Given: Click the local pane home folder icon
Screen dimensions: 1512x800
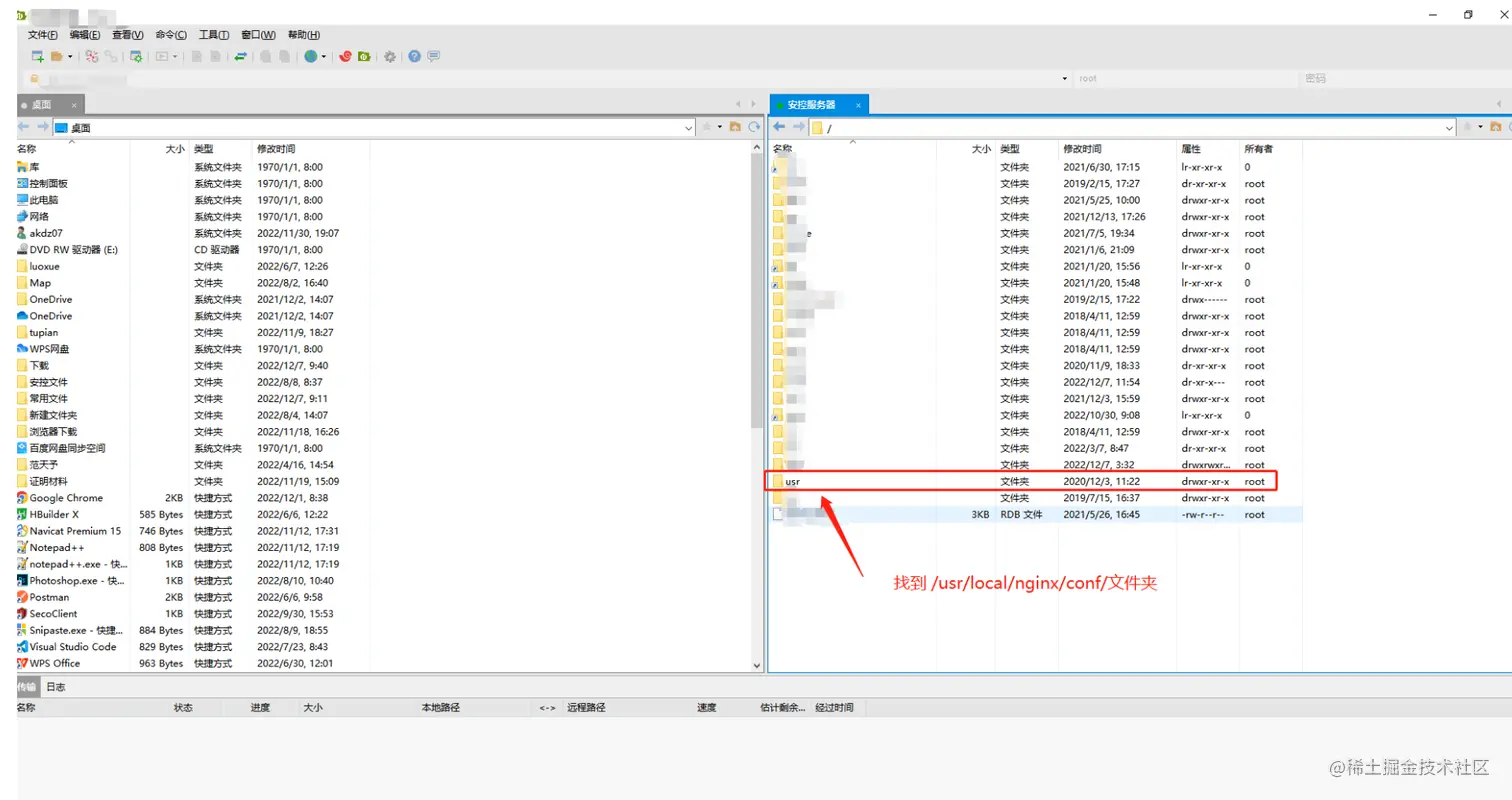Looking at the screenshot, I should pos(735,127).
